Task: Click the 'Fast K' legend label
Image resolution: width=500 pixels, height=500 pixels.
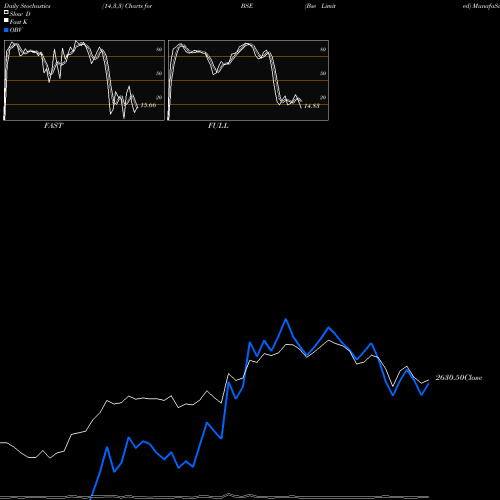Action: point(19,22)
